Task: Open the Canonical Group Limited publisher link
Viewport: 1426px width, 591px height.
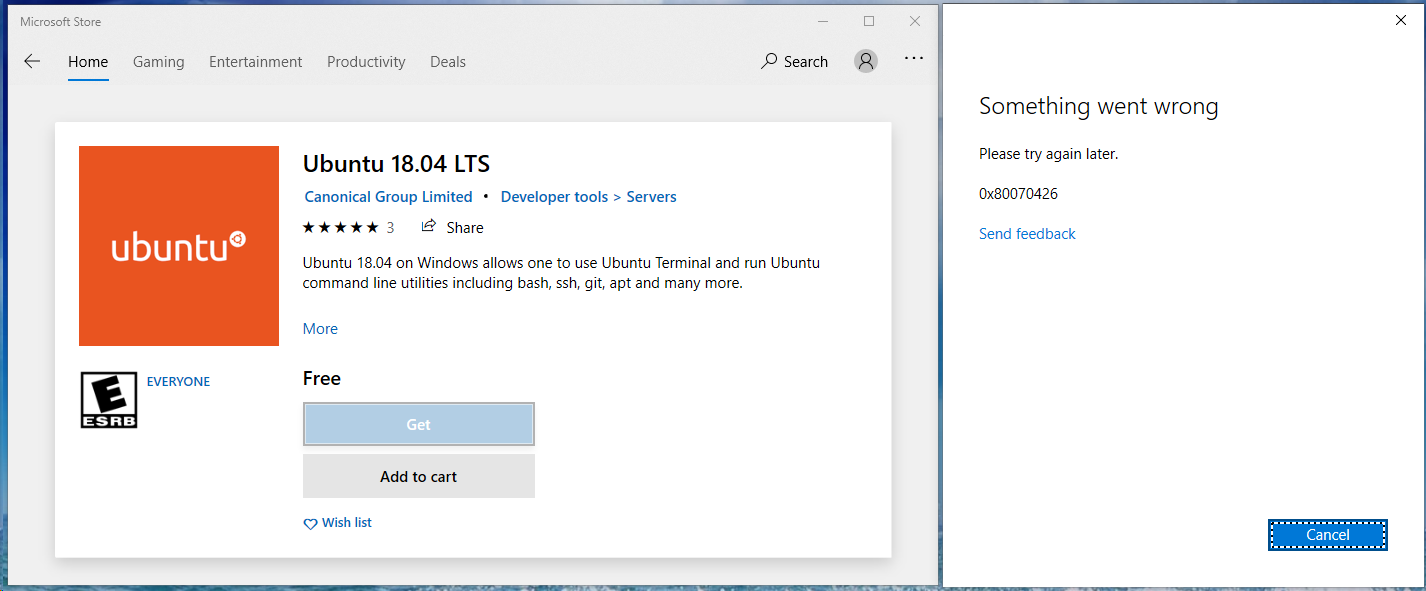Action: (388, 196)
